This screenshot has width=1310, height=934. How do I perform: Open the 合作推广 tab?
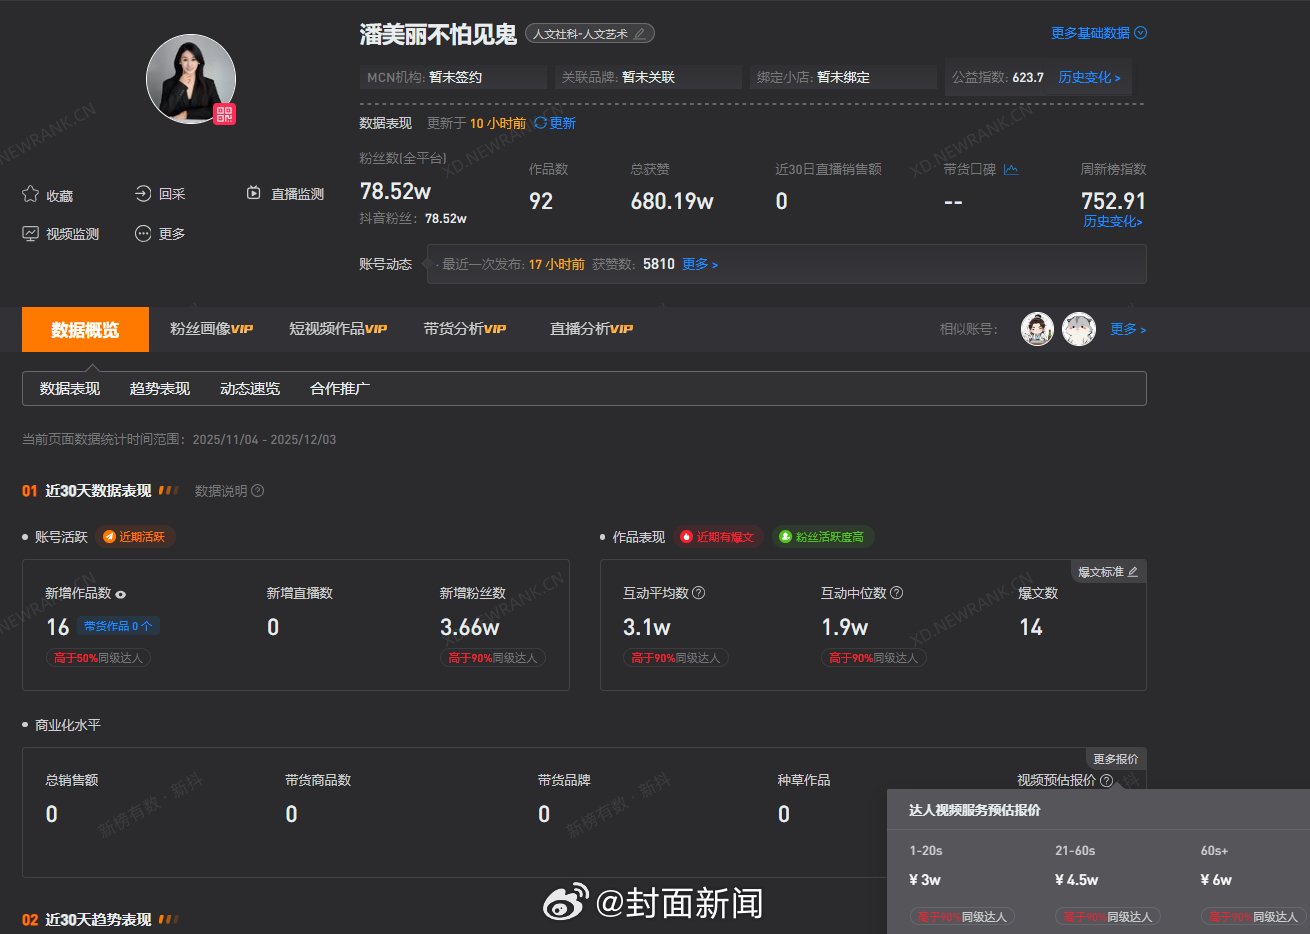[x=340, y=388]
